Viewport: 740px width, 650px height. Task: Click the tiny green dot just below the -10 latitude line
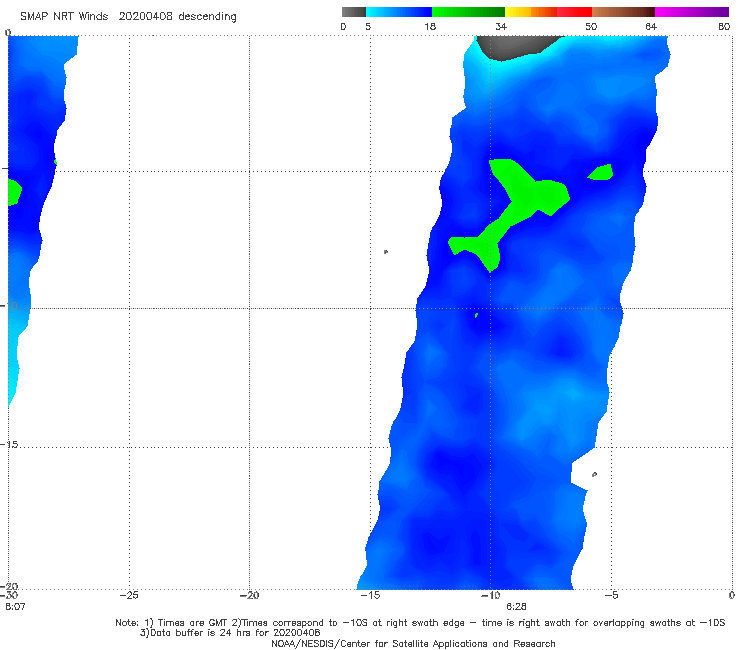point(476,315)
